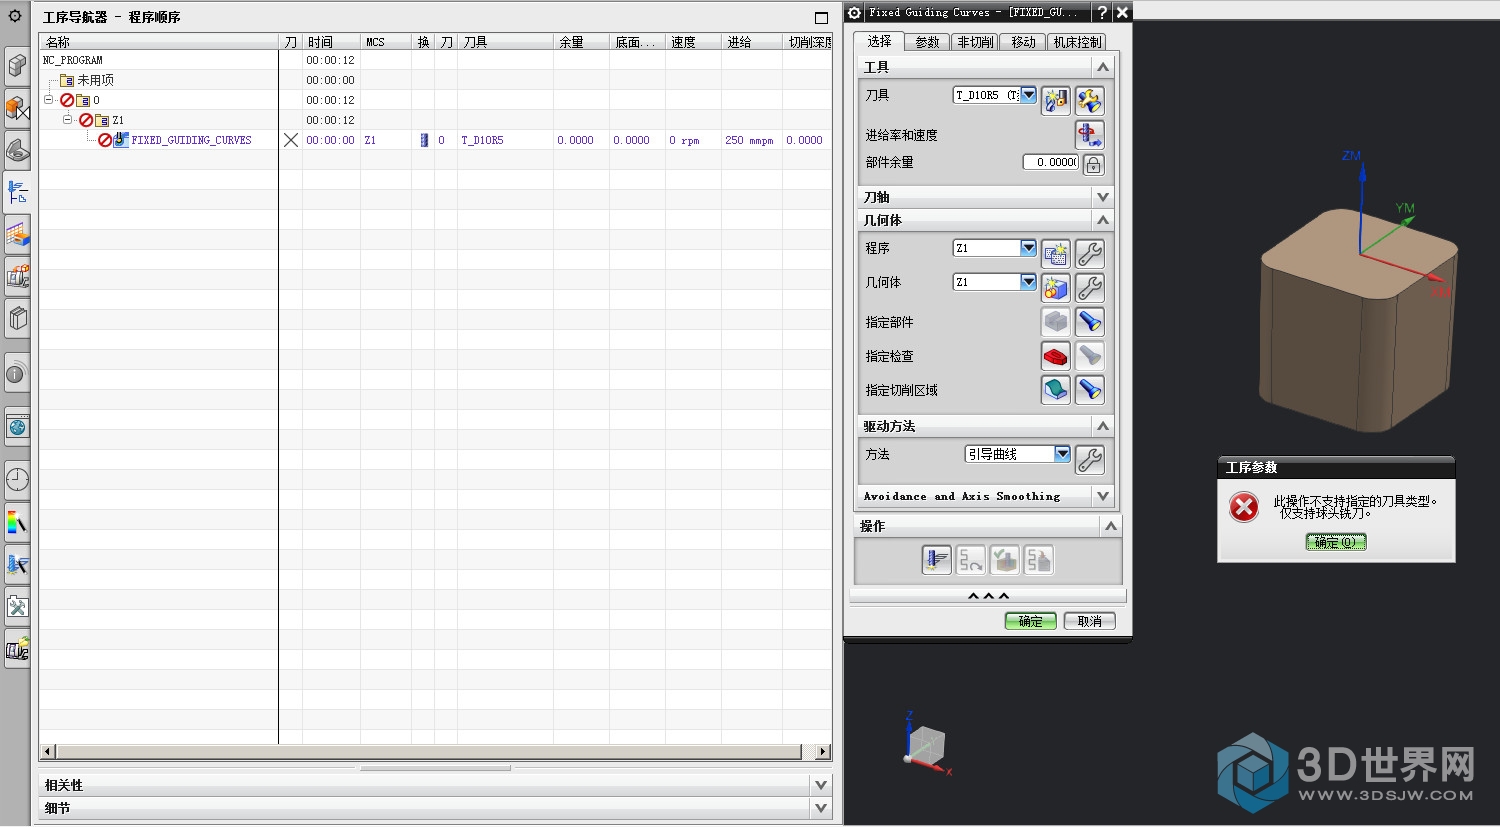Image resolution: width=1500 pixels, height=827 pixels.
Task: Collapse the 工具 section
Action: click(1103, 67)
